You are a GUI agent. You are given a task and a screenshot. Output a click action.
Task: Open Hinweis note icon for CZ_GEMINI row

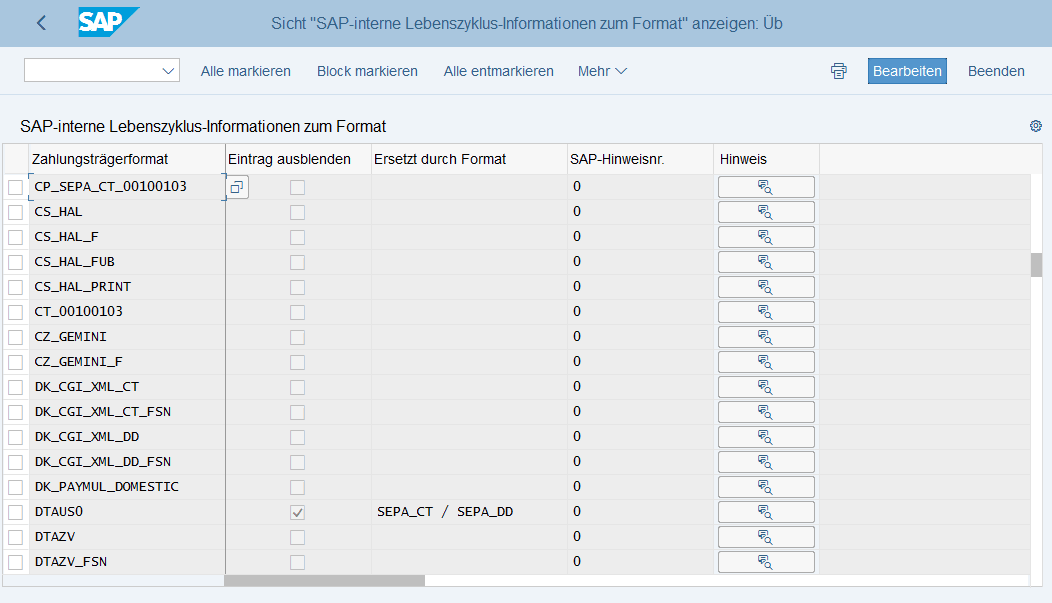click(766, 337)
